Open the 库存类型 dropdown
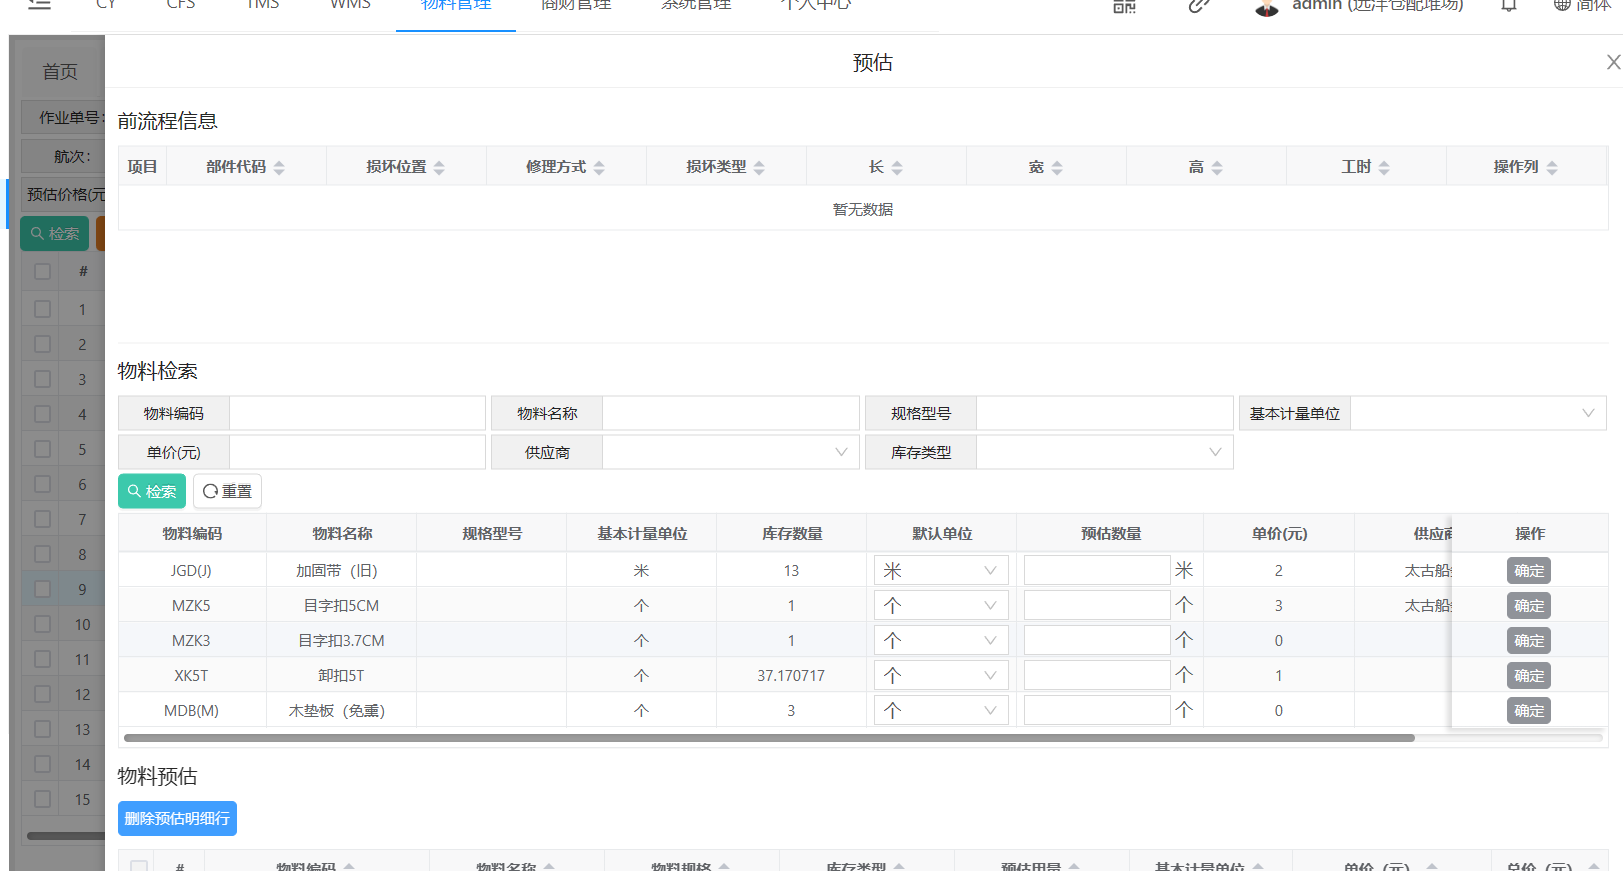 point(1103,453)
